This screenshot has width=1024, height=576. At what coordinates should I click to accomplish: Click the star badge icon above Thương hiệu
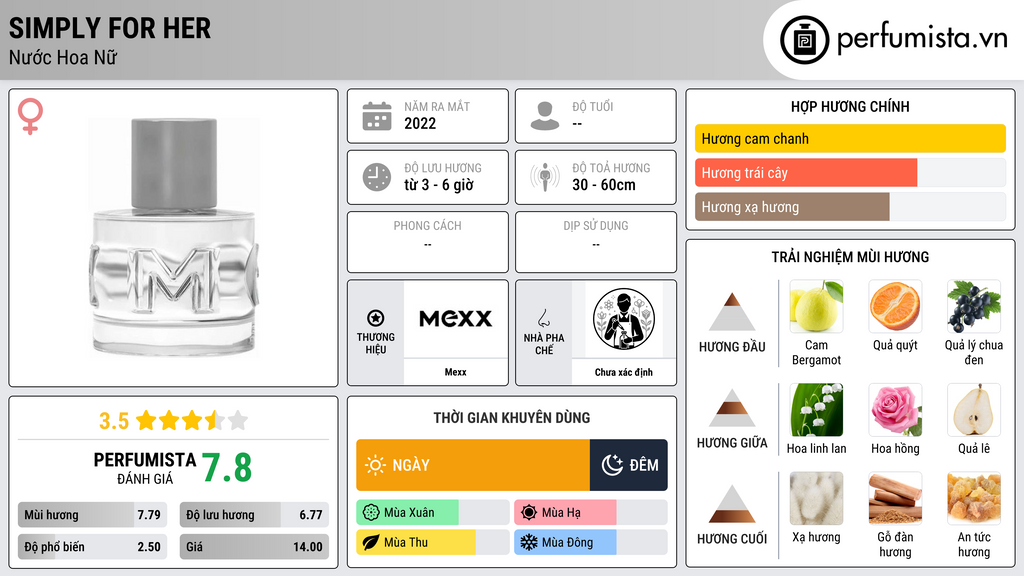pos(376,318)
